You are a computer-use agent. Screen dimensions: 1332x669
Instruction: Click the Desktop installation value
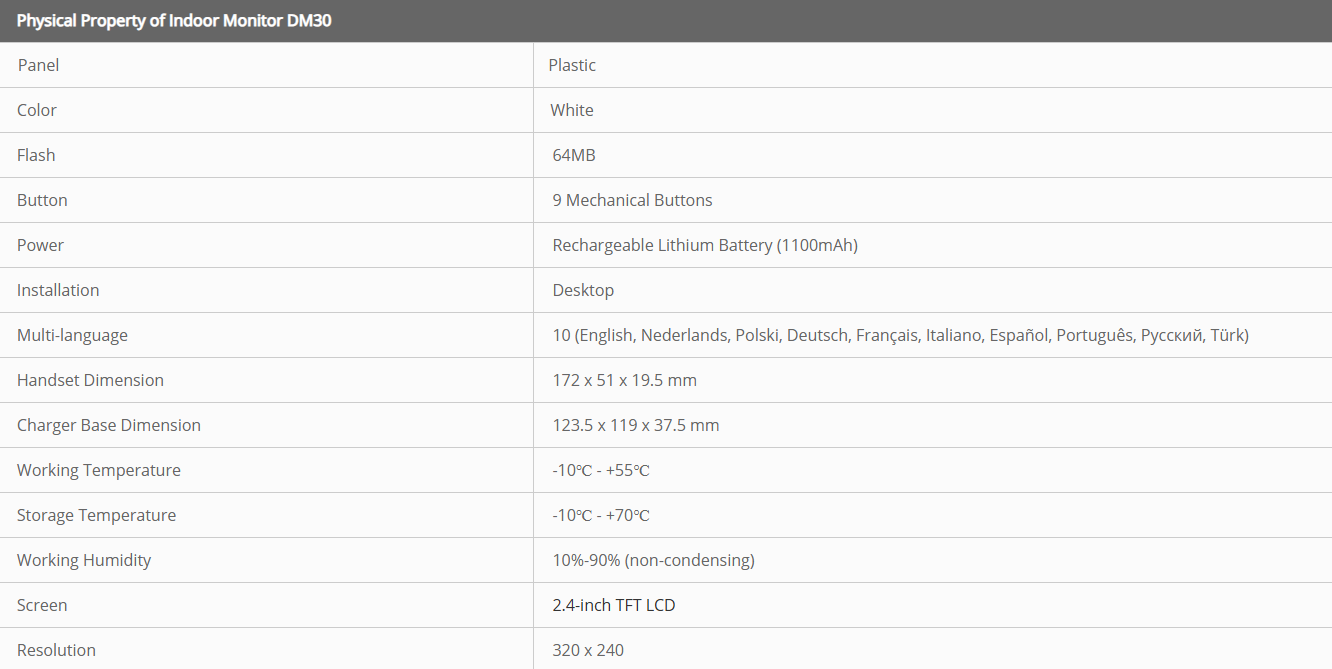[583, 290]
